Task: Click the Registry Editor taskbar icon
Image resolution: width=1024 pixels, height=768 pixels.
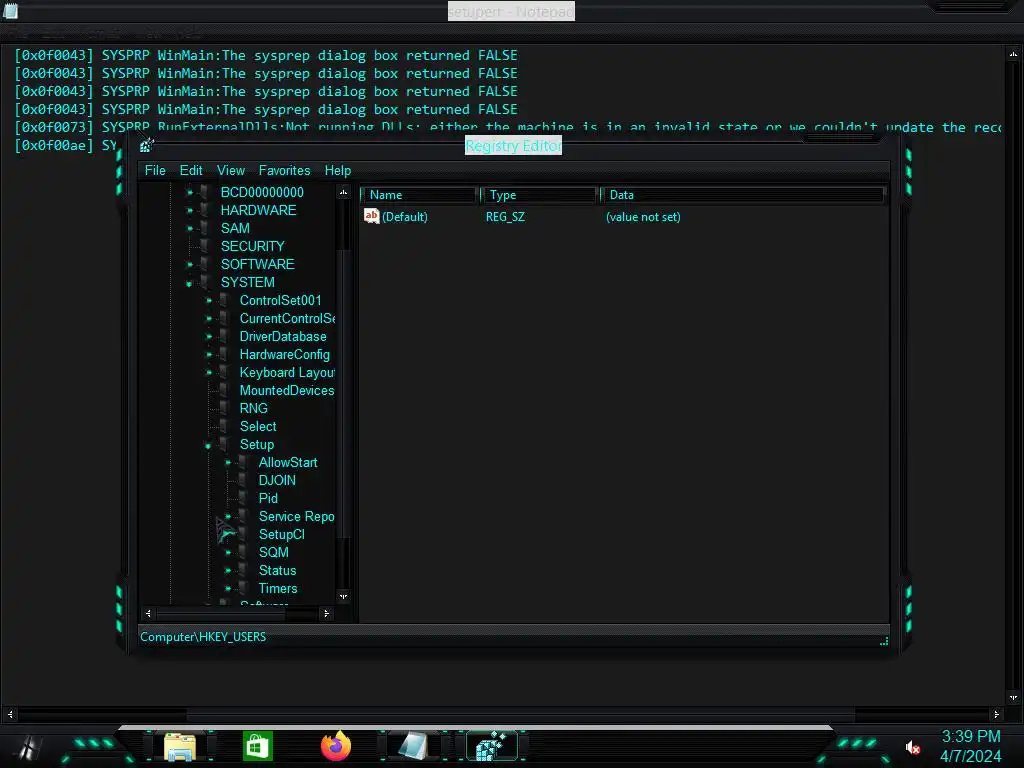Action: pyautogui.click(x=491, y=746)
